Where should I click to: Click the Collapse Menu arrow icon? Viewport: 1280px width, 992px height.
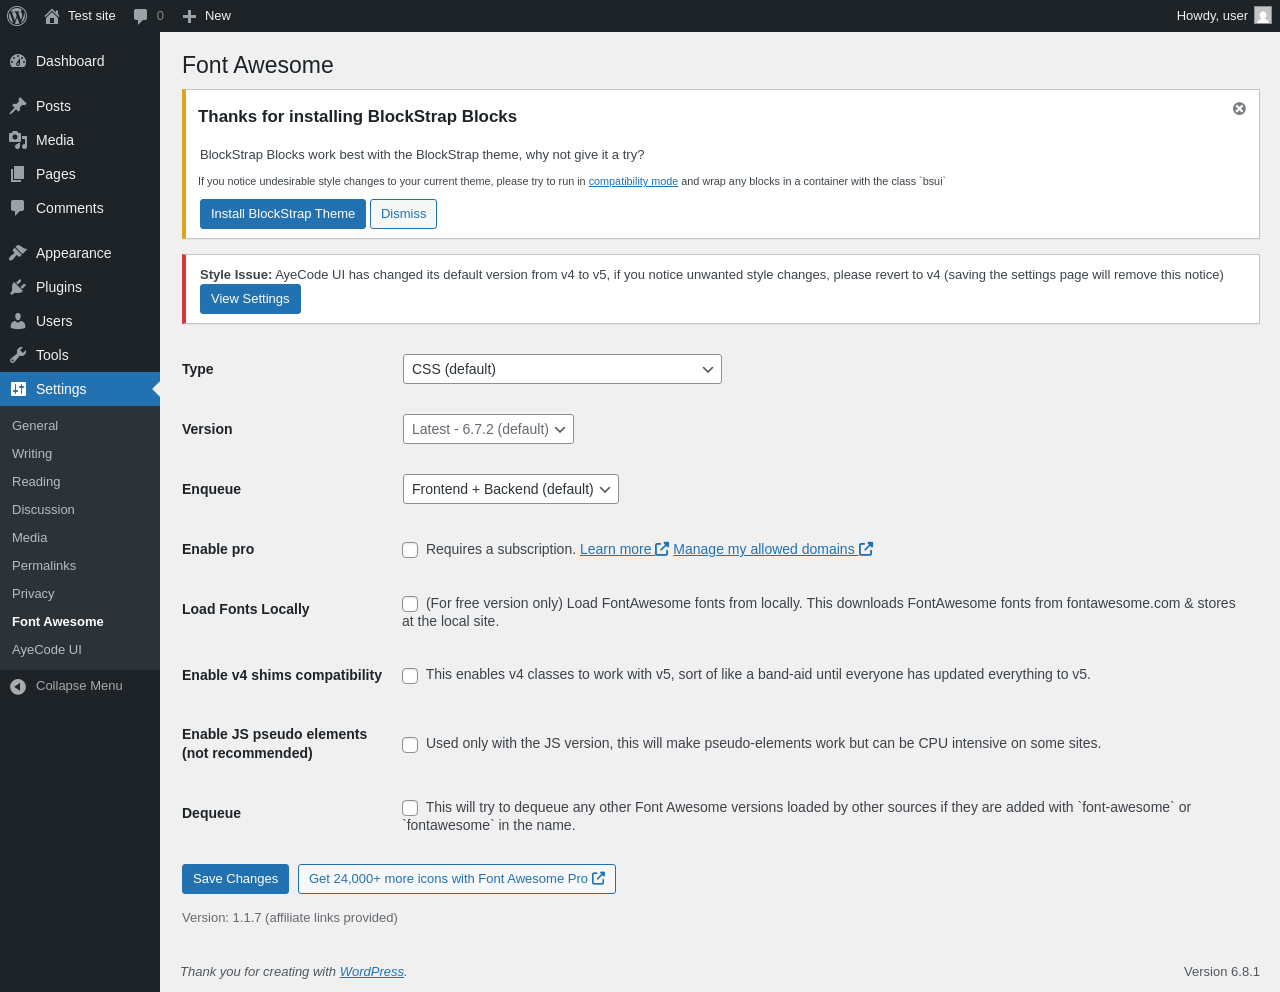[18, 686]
